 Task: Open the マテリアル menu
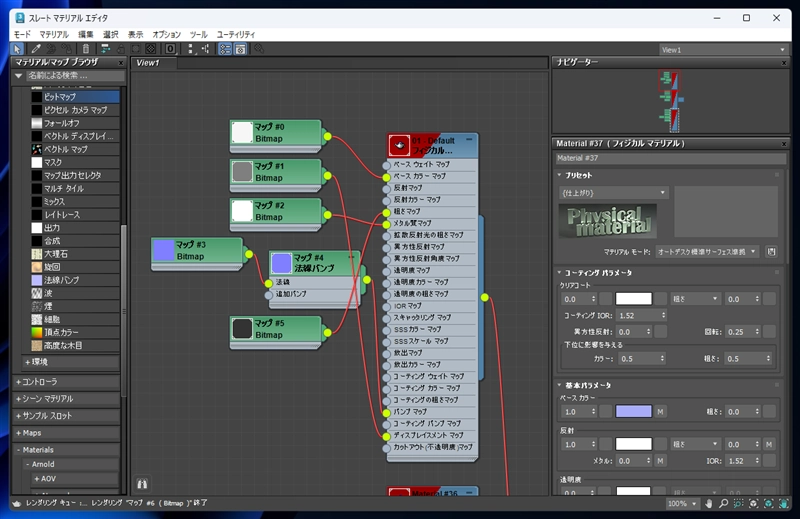tap(54, 34)
